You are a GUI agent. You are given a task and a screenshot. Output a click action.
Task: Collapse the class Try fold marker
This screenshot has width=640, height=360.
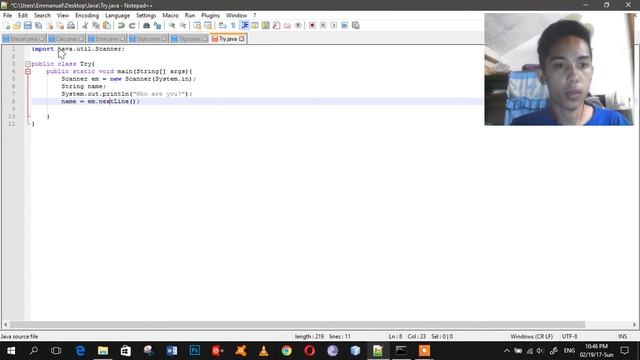(28, 64)
